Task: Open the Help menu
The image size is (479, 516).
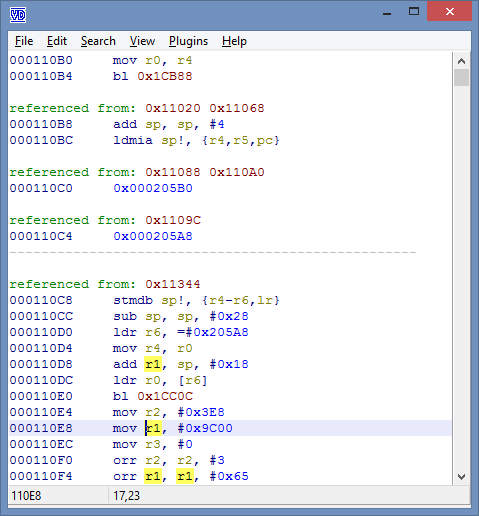Action: pos(234,41)
